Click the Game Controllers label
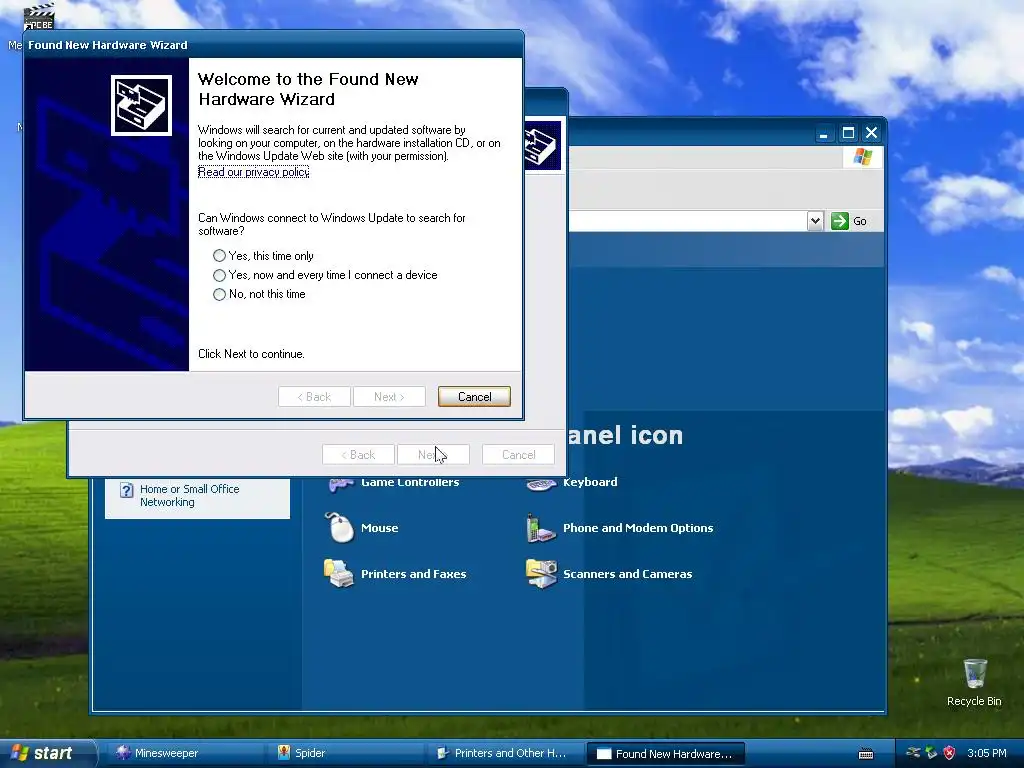This screenshot has height=768, width=1024. pyautogui.click(x=410, y=483)
